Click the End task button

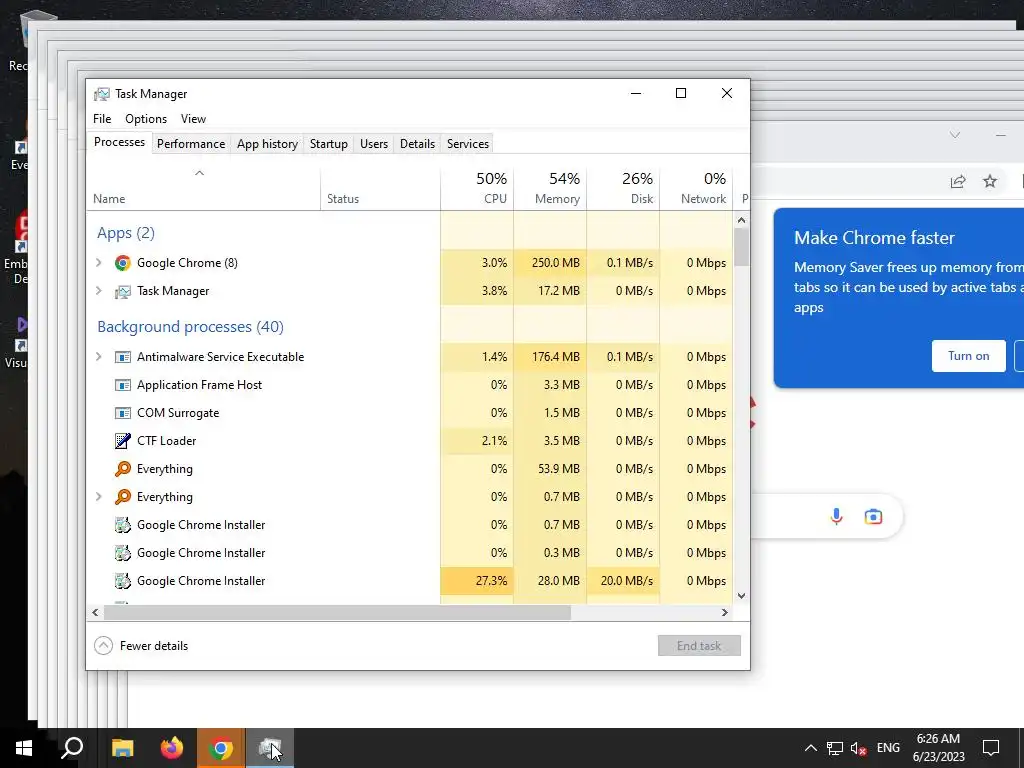pyautogui.click(x=699, y=646)
